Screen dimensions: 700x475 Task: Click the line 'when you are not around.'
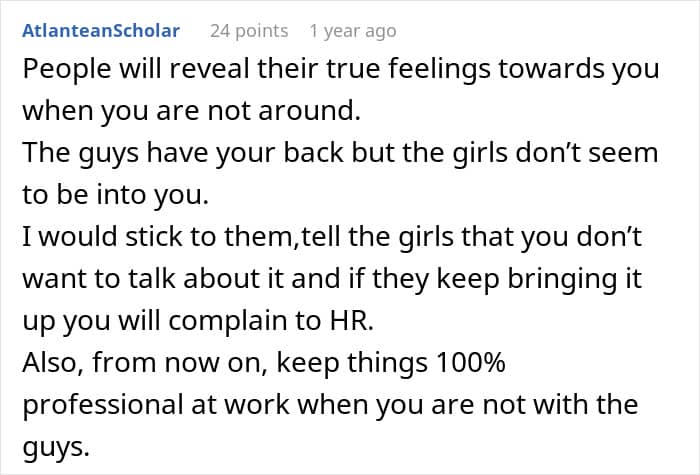tap(192, 111)
